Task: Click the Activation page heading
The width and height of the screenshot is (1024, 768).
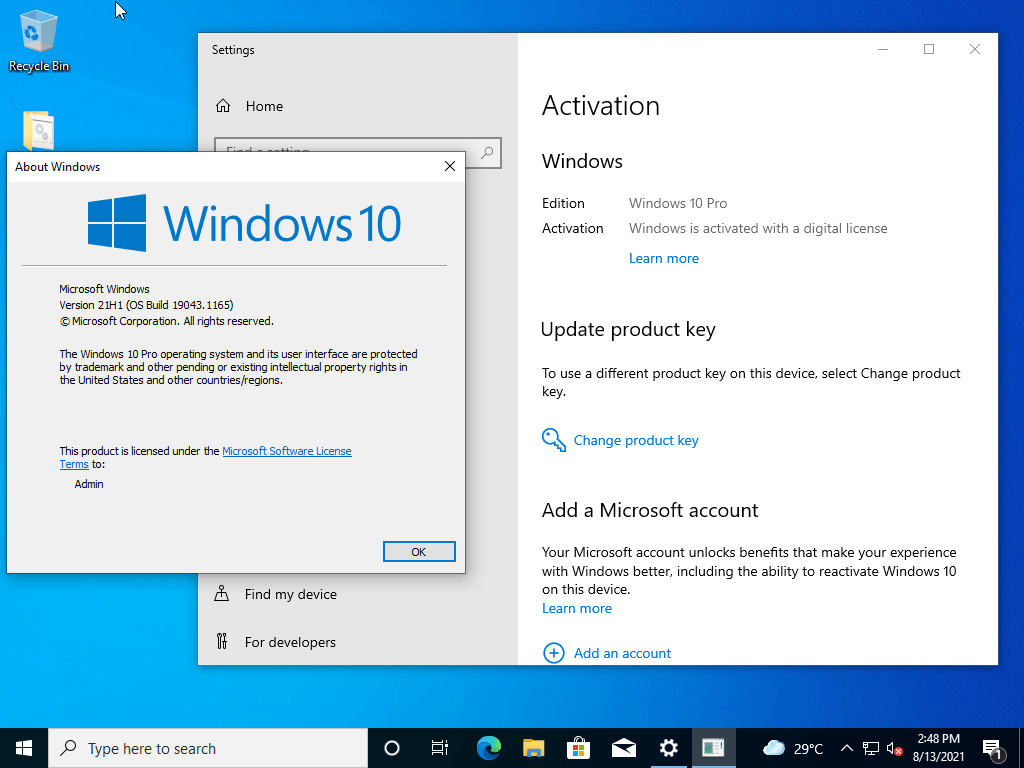Action: coord(601,106)
